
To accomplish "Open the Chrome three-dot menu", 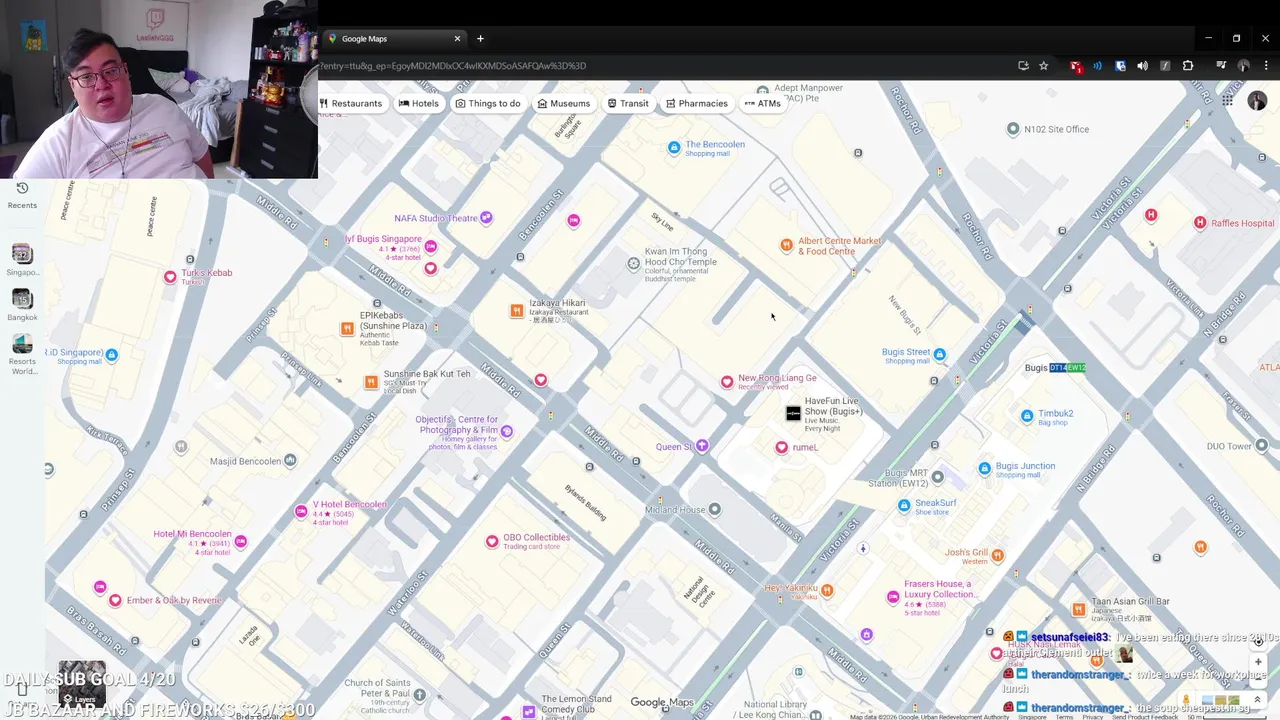I will coord(1265,66).
